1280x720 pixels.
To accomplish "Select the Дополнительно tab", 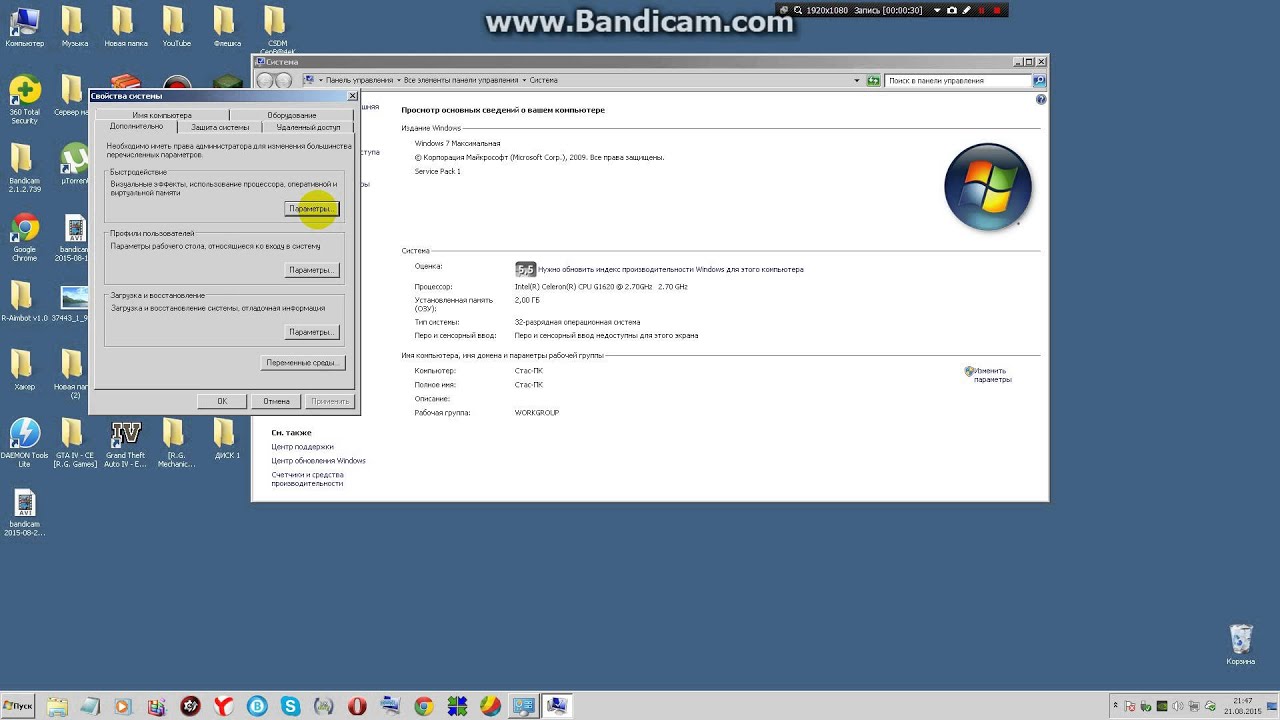I will (x=136, y=126).
